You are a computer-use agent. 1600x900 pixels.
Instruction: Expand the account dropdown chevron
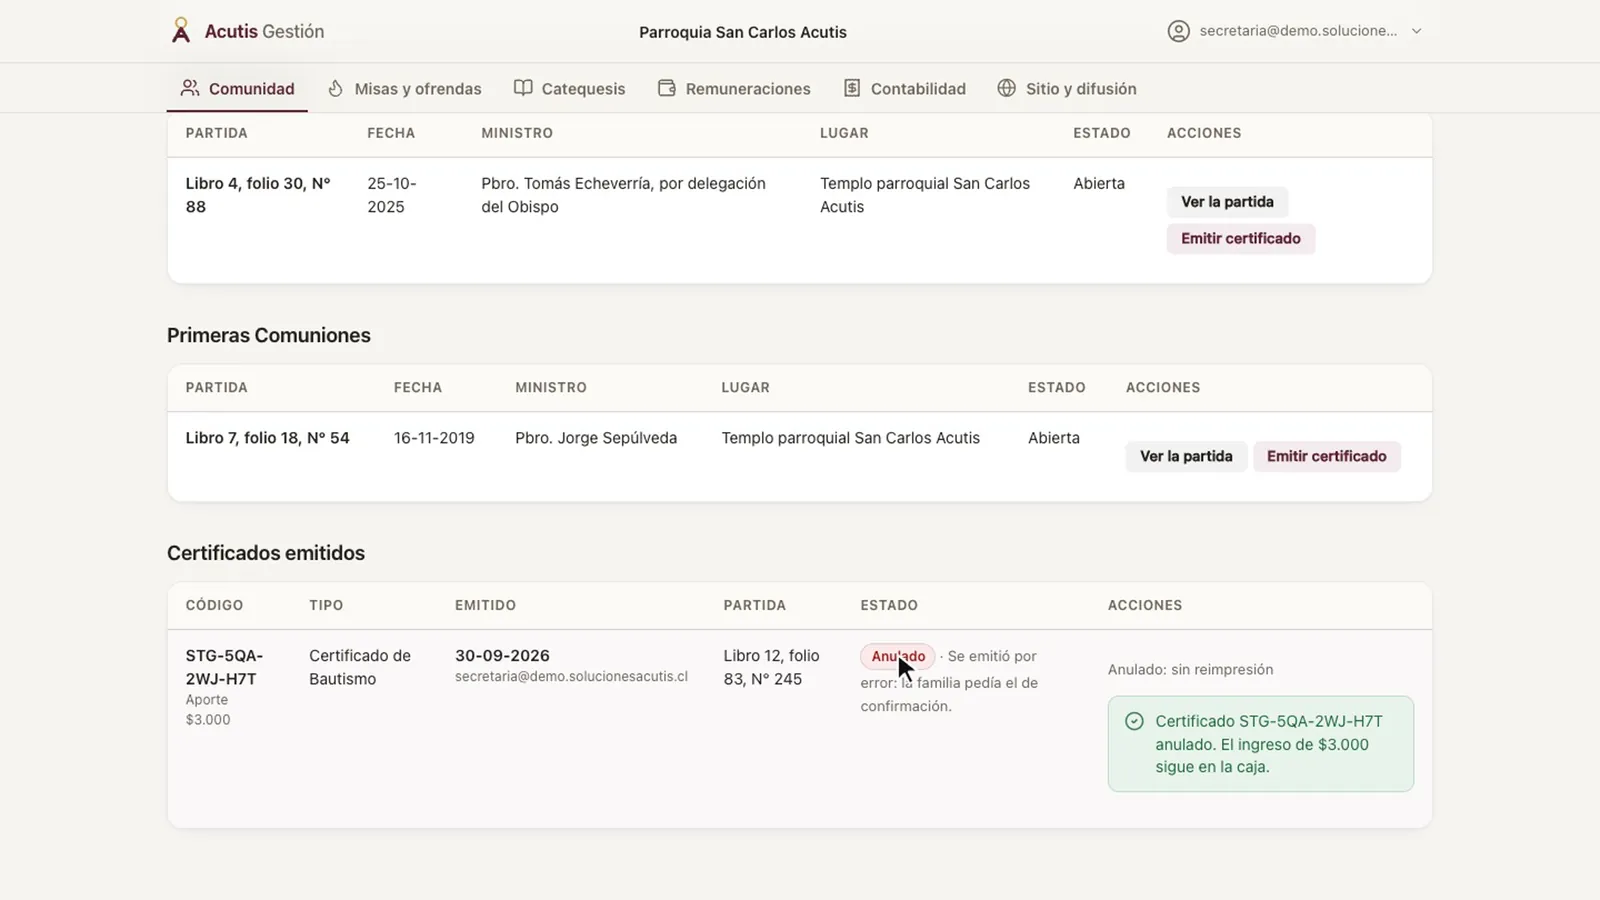tap(1416, 31)
